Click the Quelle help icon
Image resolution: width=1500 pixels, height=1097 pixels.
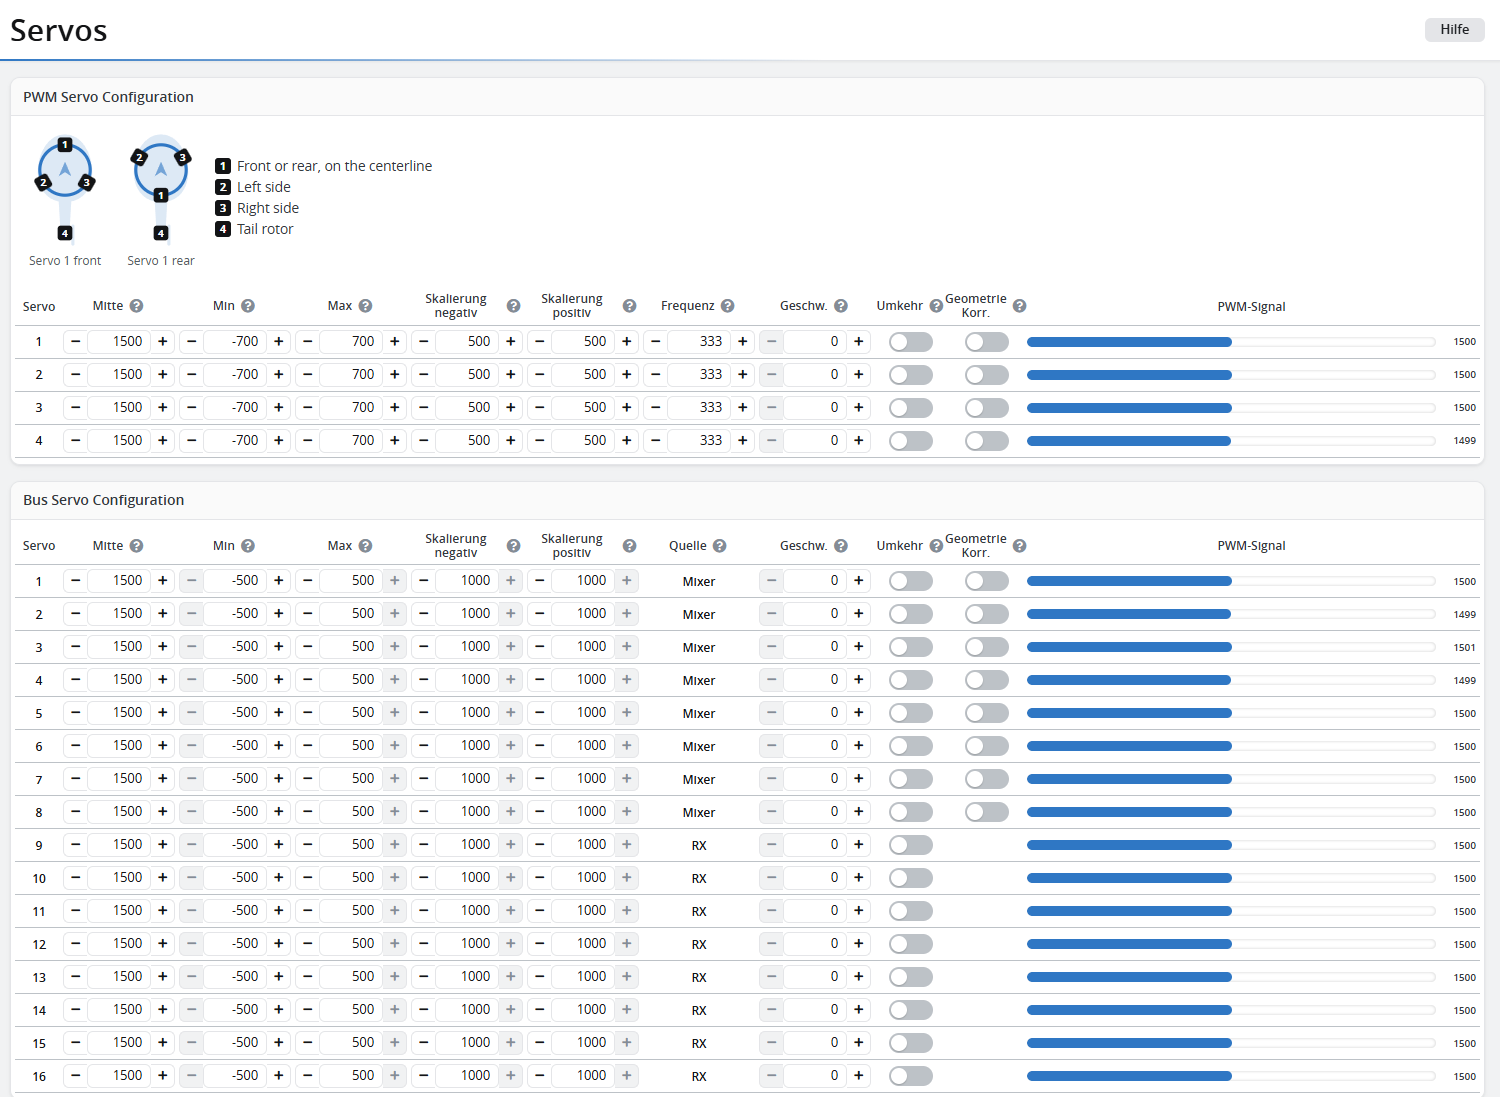[719, 546]
